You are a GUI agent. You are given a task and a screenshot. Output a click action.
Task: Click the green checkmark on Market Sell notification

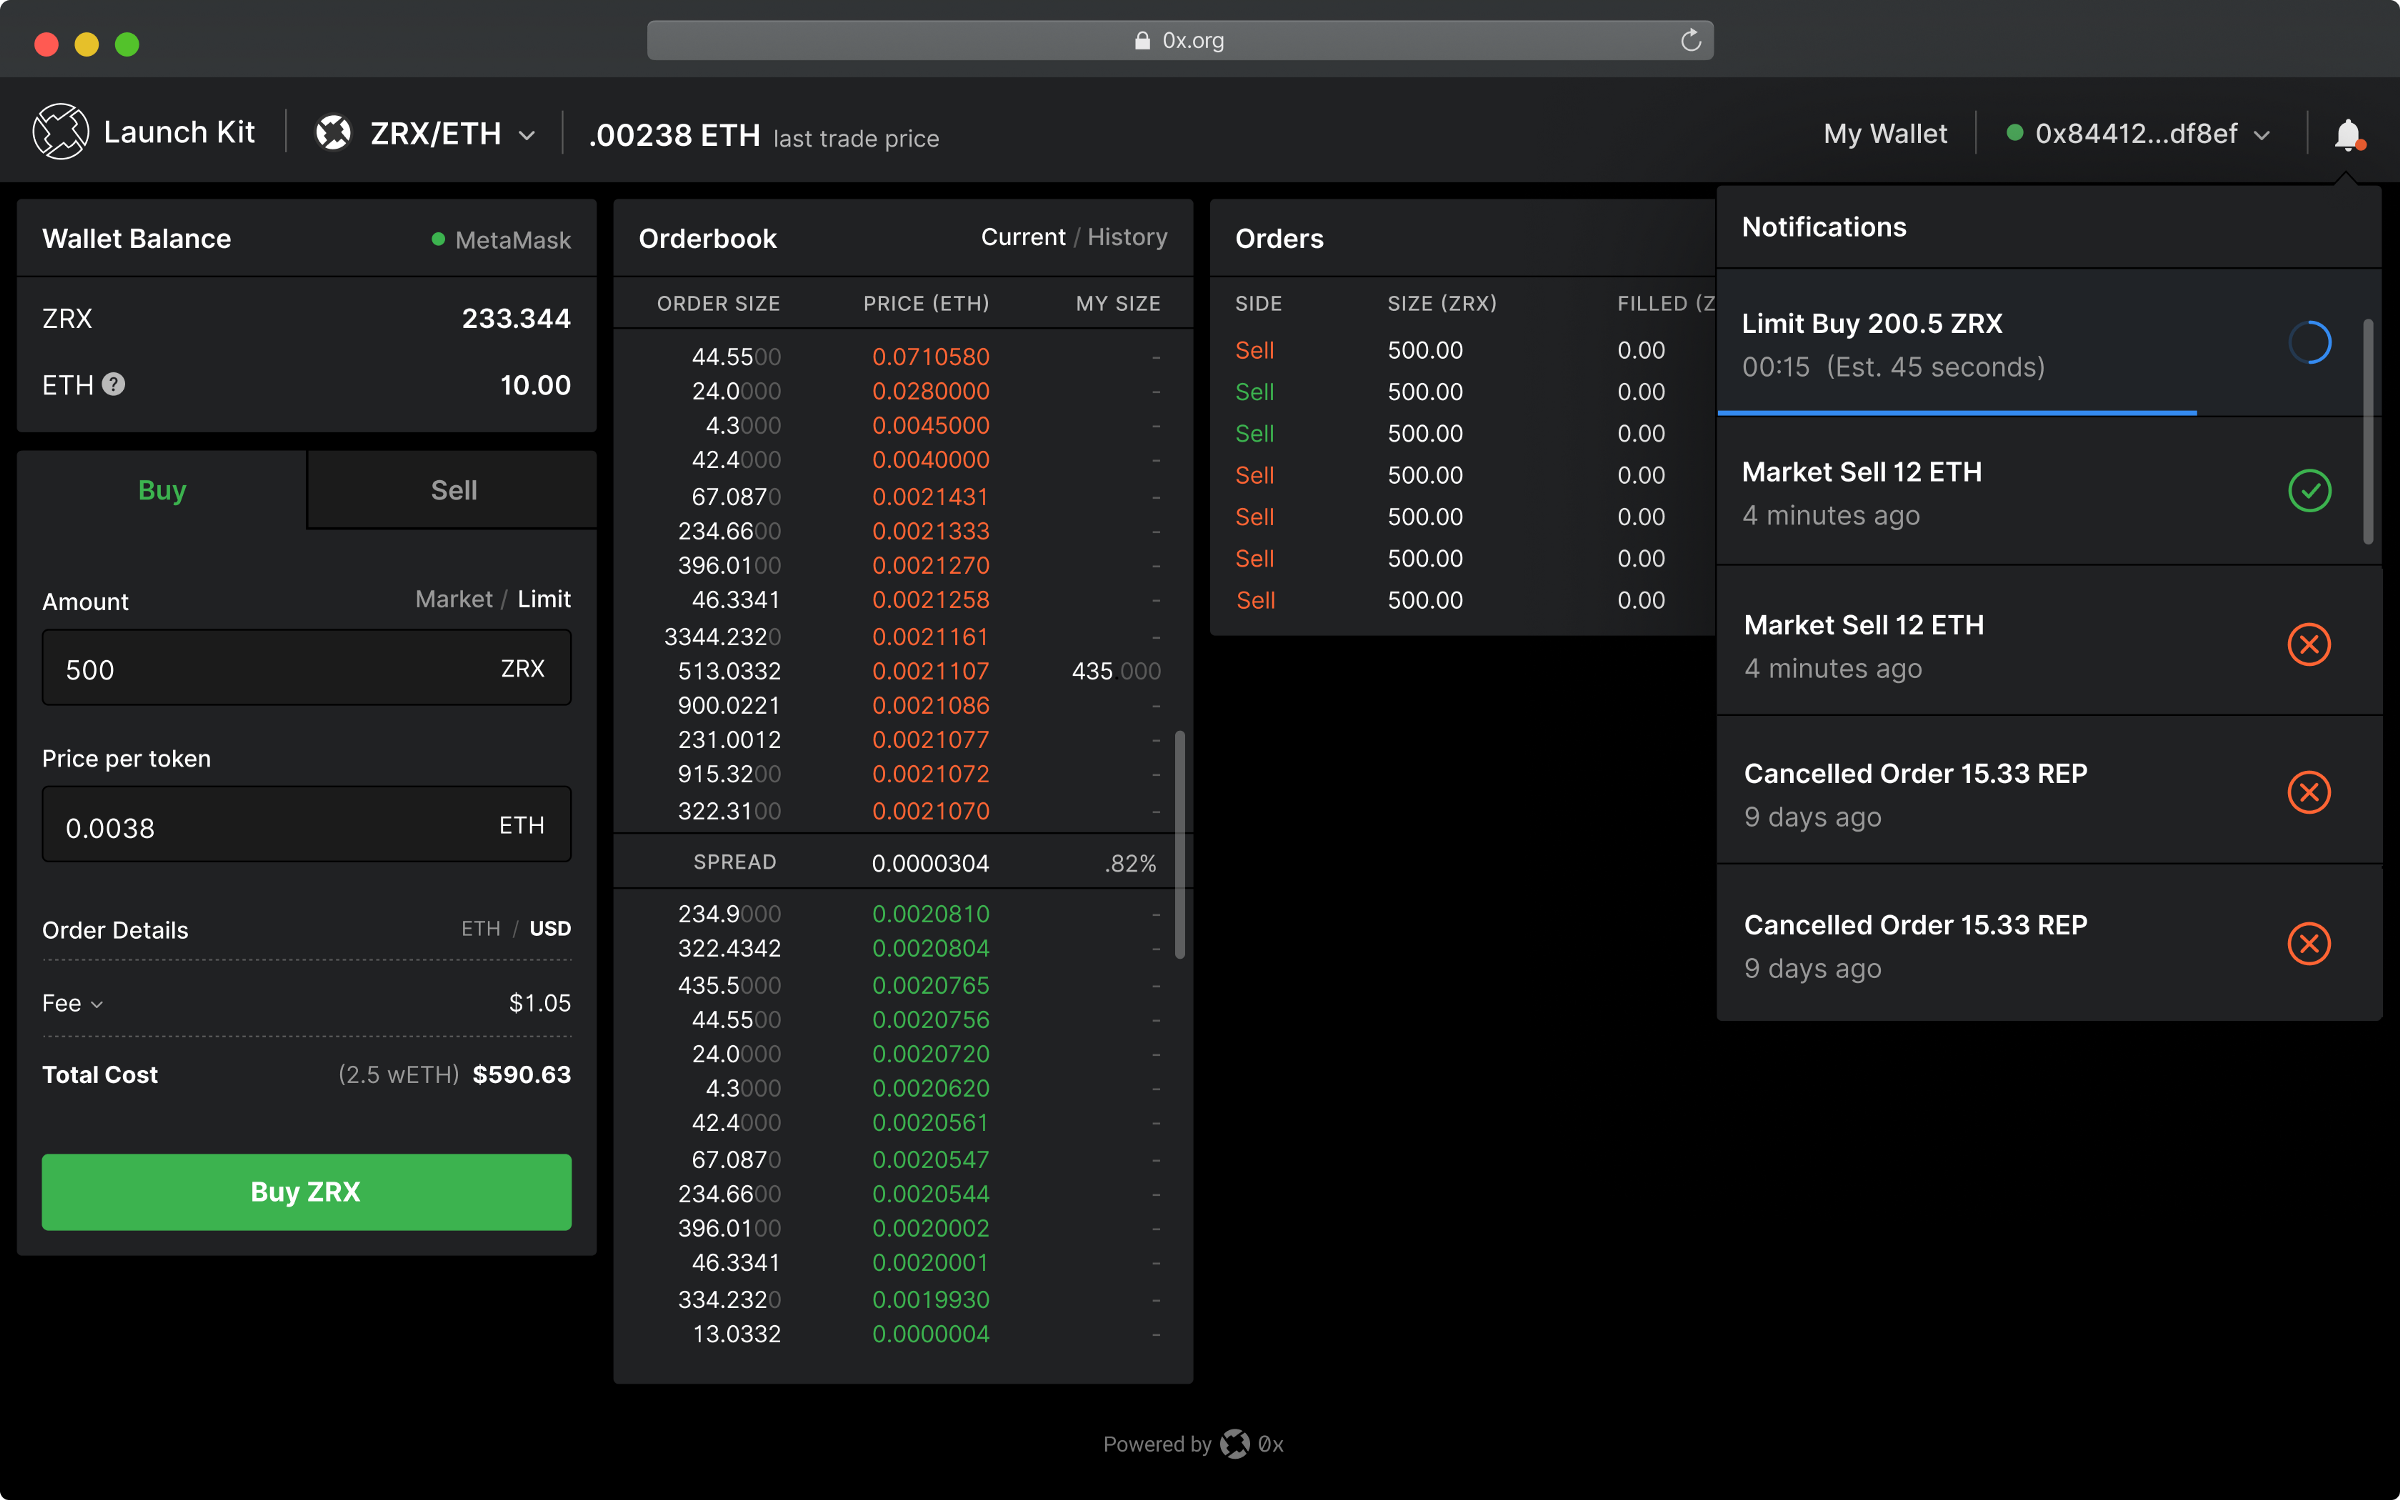pyautogui.click(x=2309, y=491)
